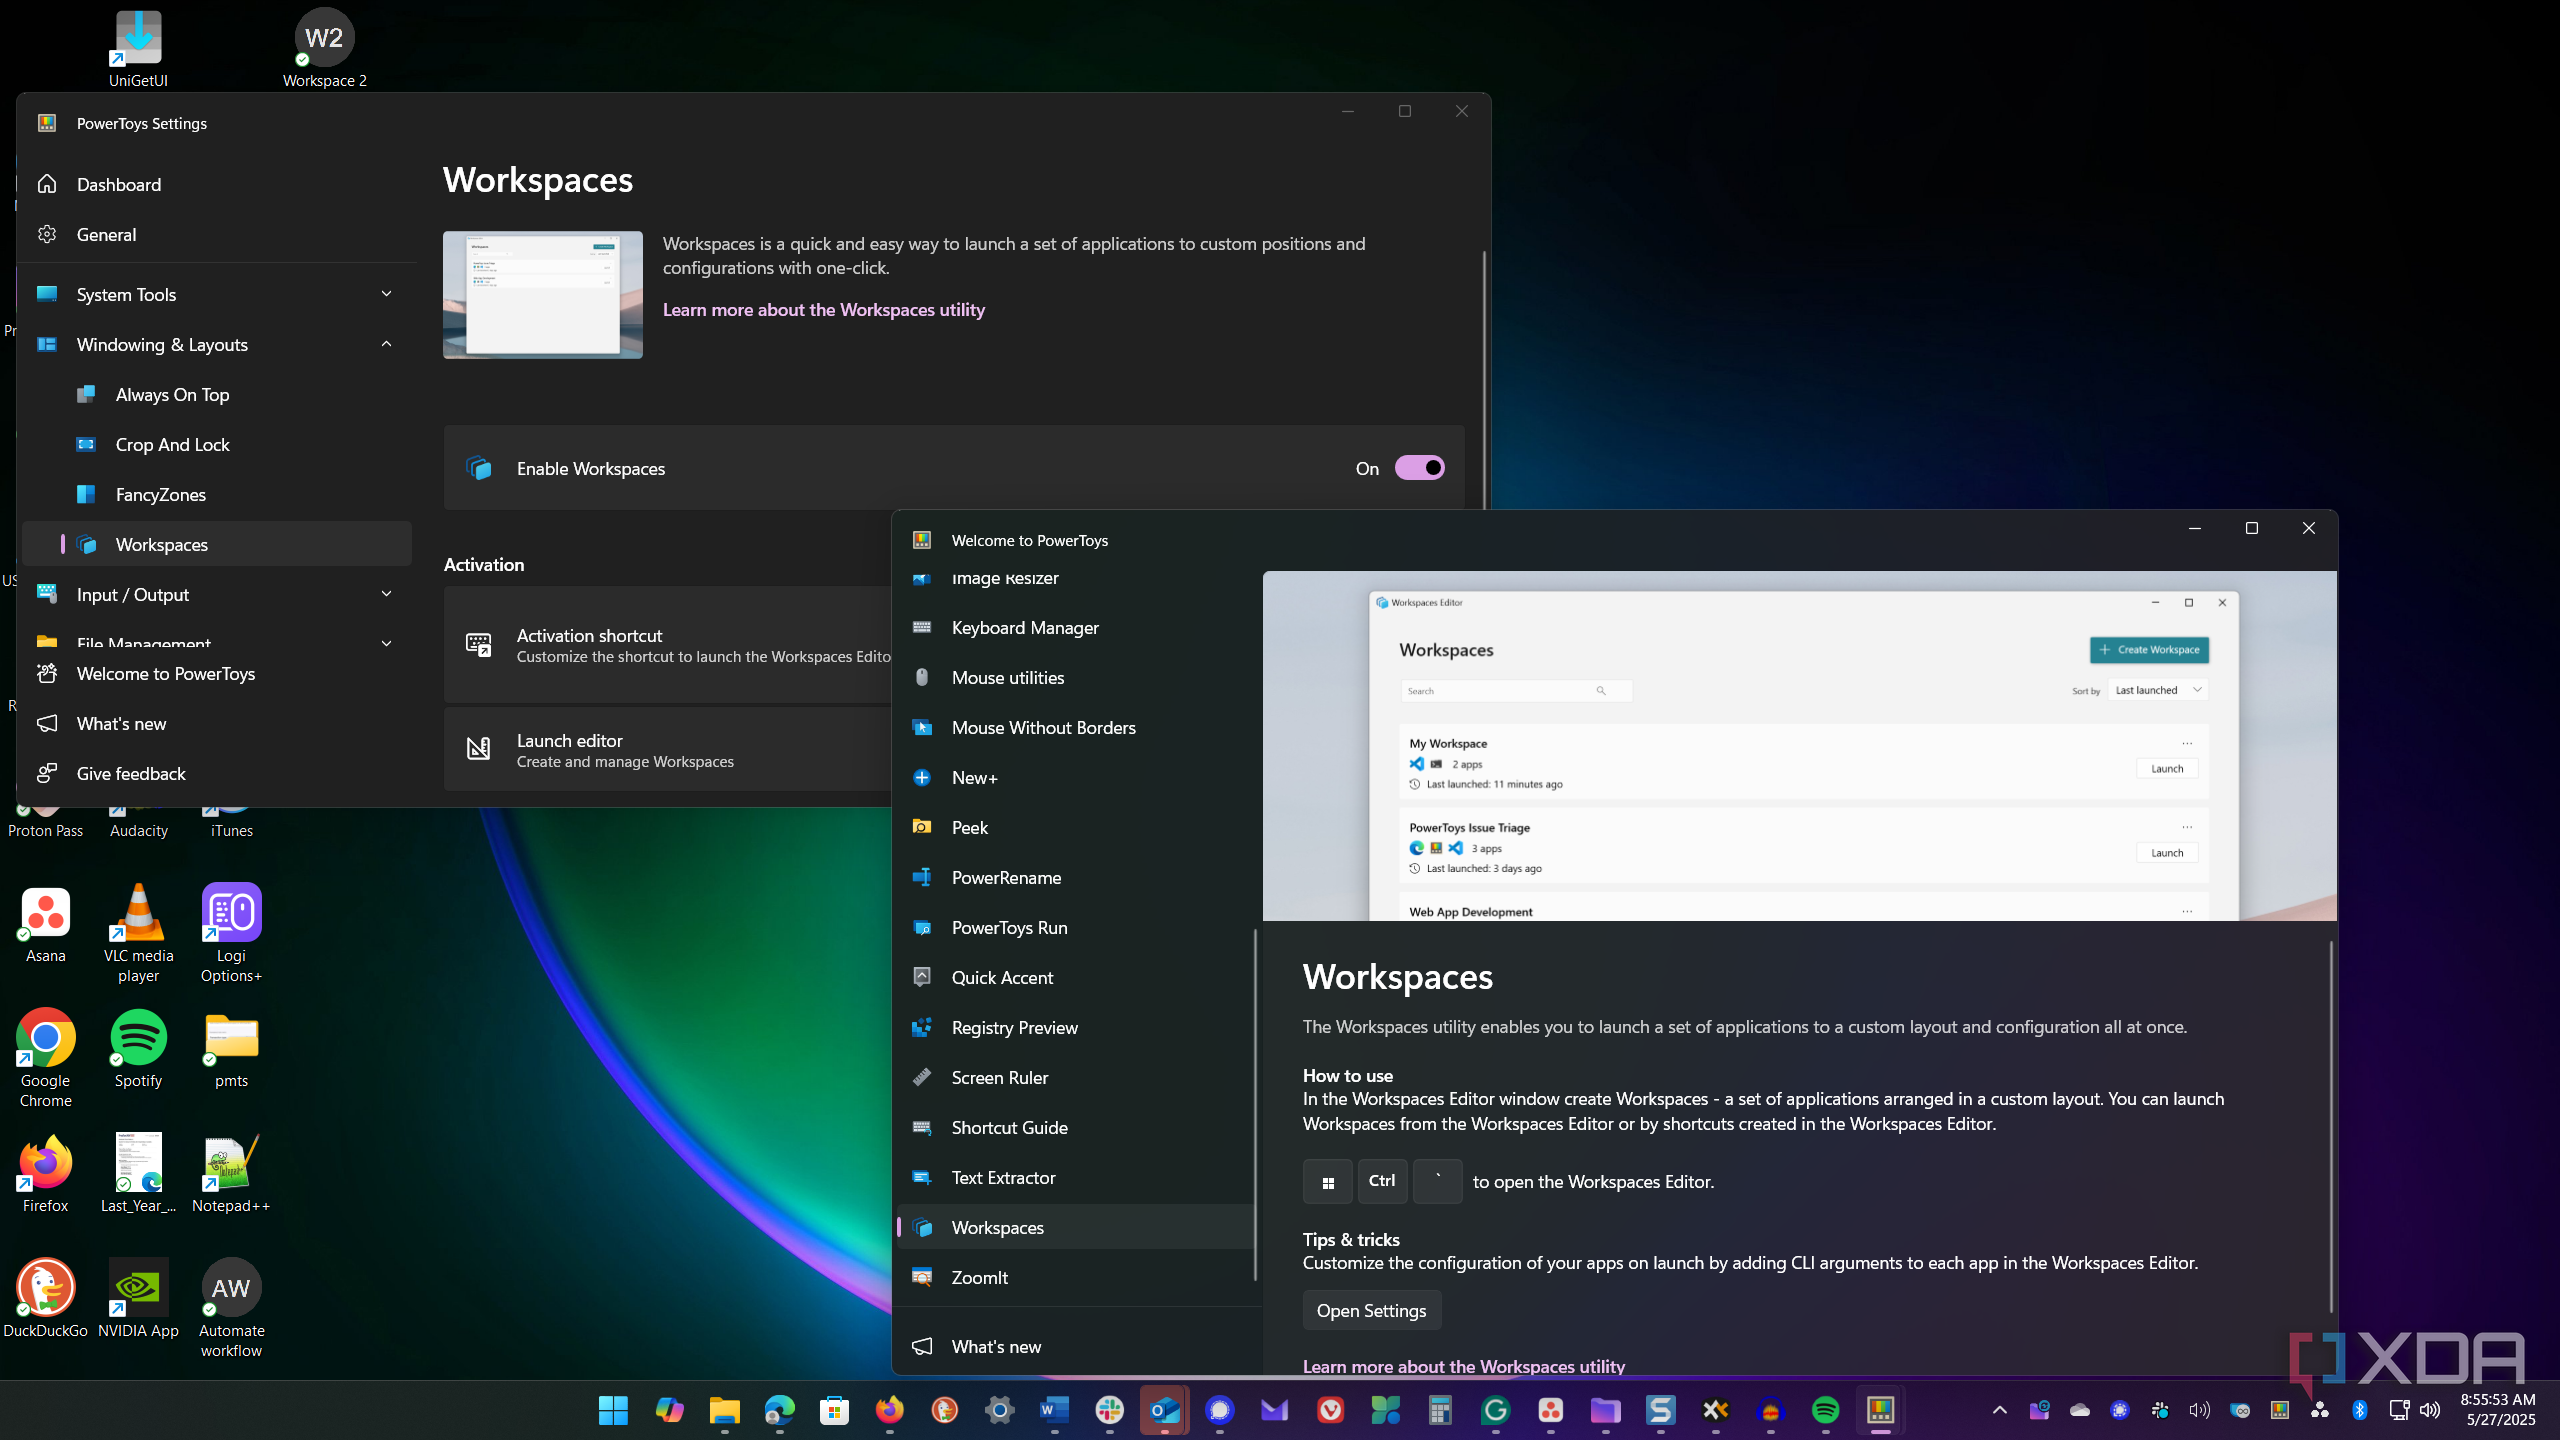
Task: Open the General settings page
Action: pos(216,234)
